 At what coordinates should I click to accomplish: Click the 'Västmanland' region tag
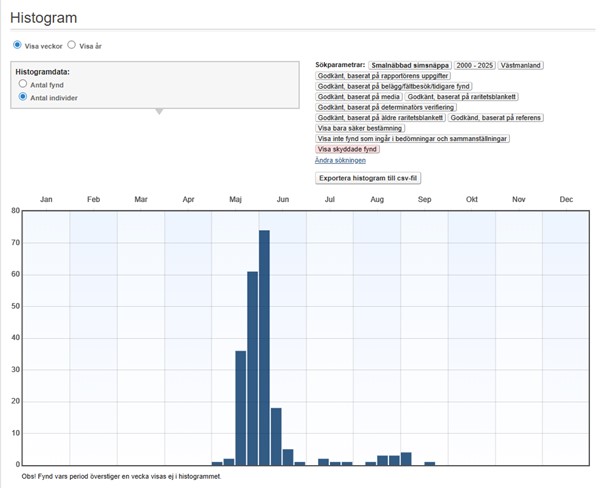[520, 65]
